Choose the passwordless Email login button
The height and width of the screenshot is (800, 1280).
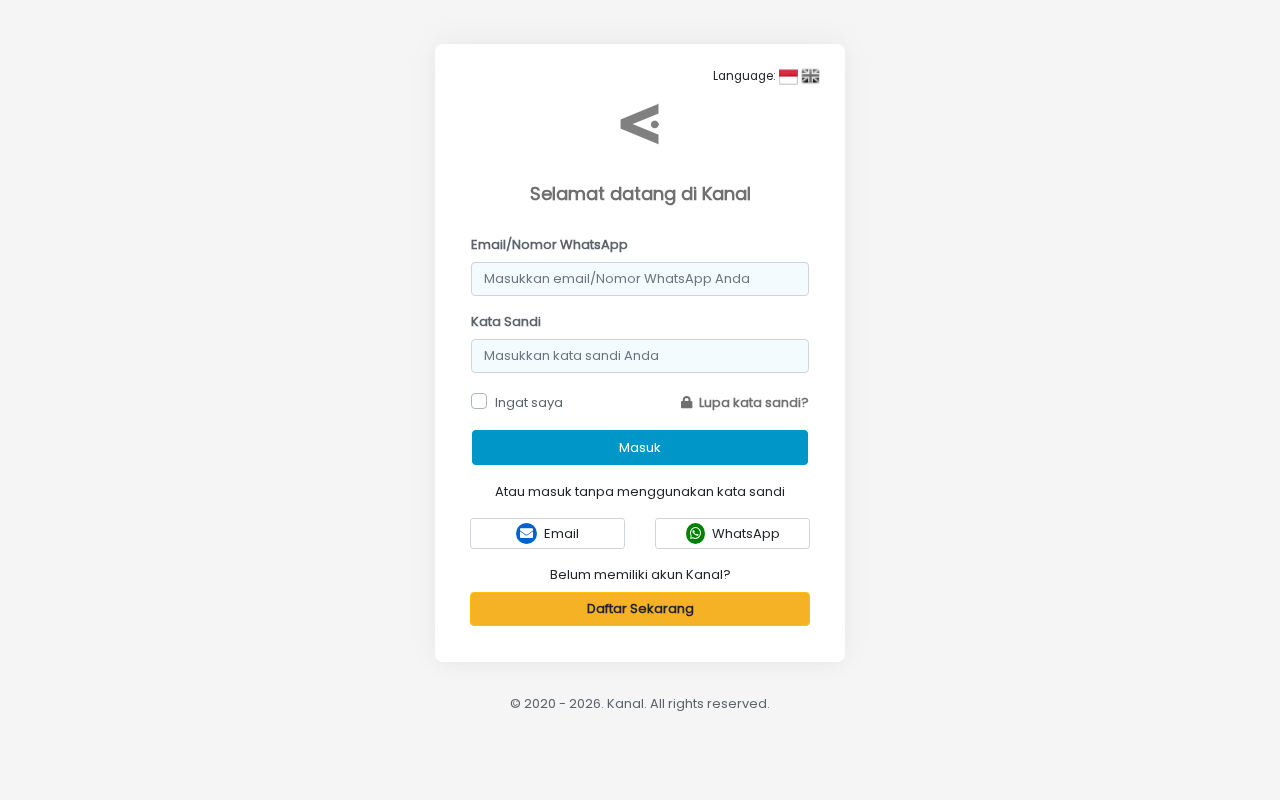pyautogui.click(x=547, y=533)
